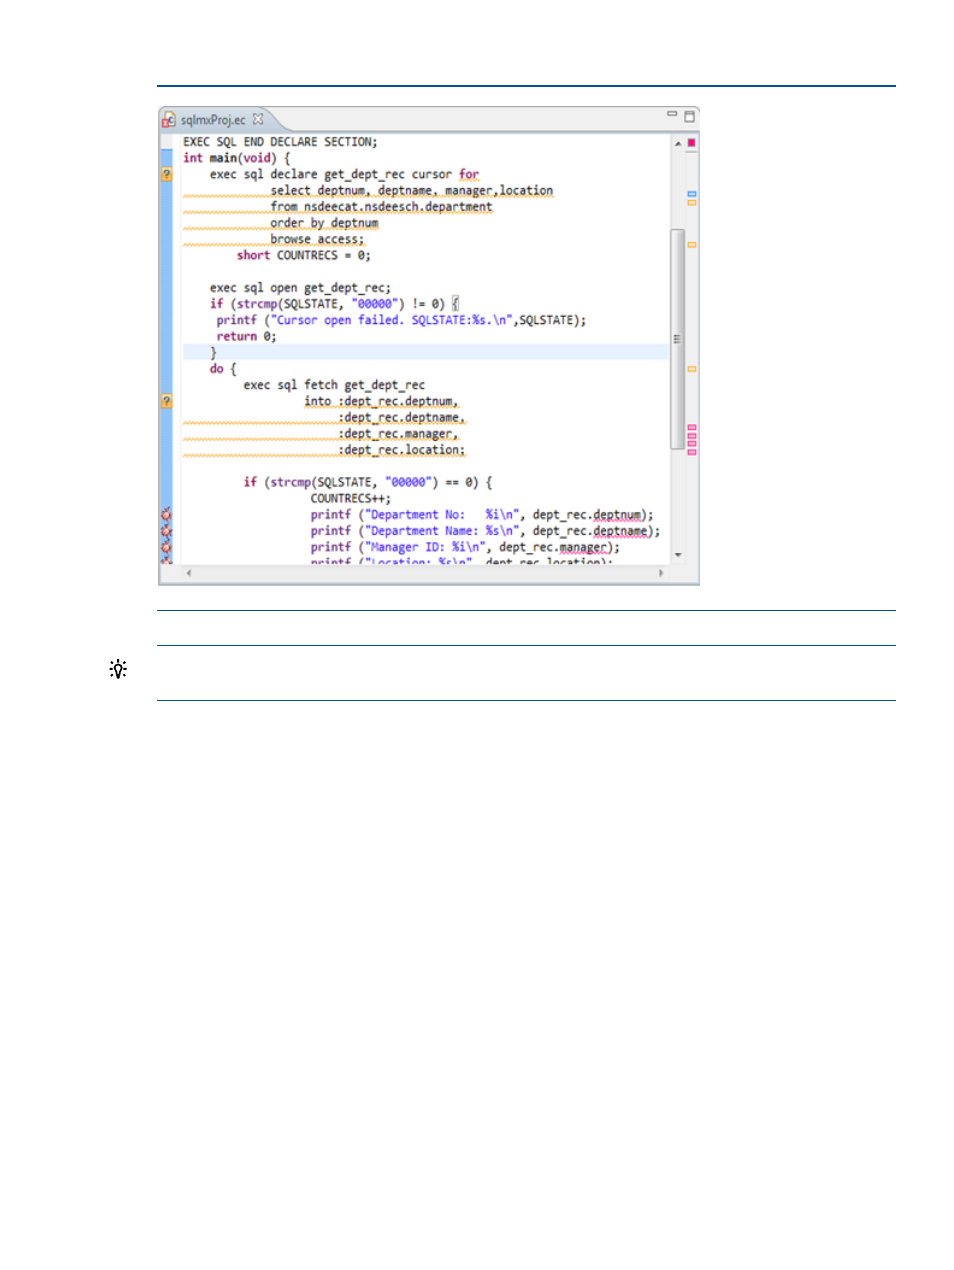Click topmost pink error annotation in overview ruler
The image size is (954, 1270).
tap(691, 428)
